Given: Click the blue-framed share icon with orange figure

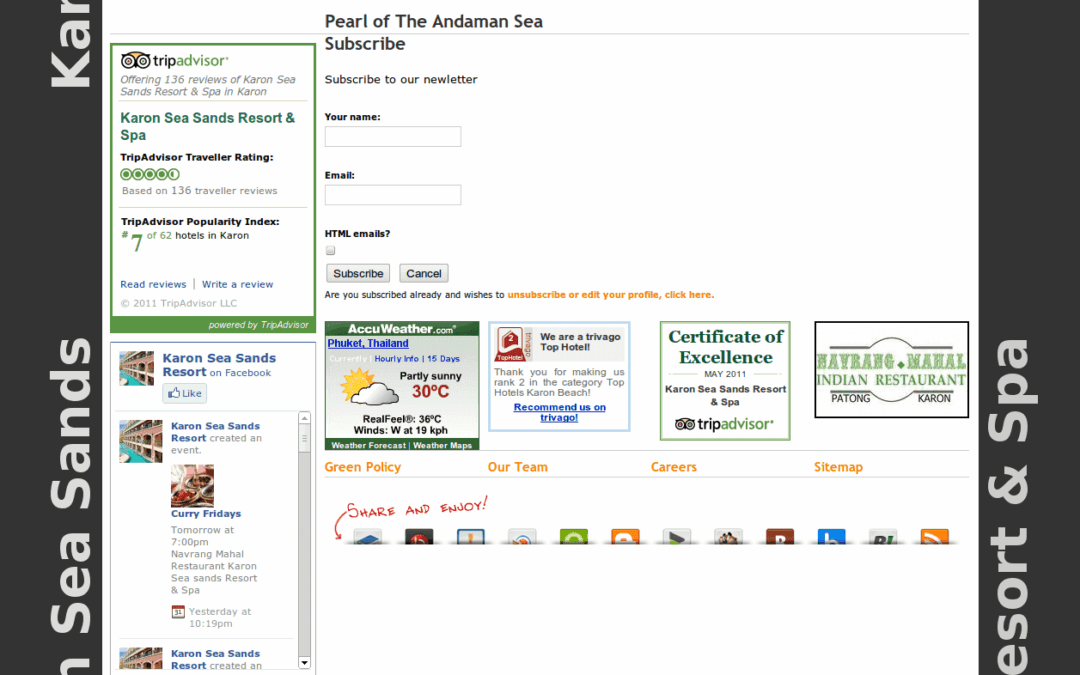Looking at the screenshot, I should 470,537.
